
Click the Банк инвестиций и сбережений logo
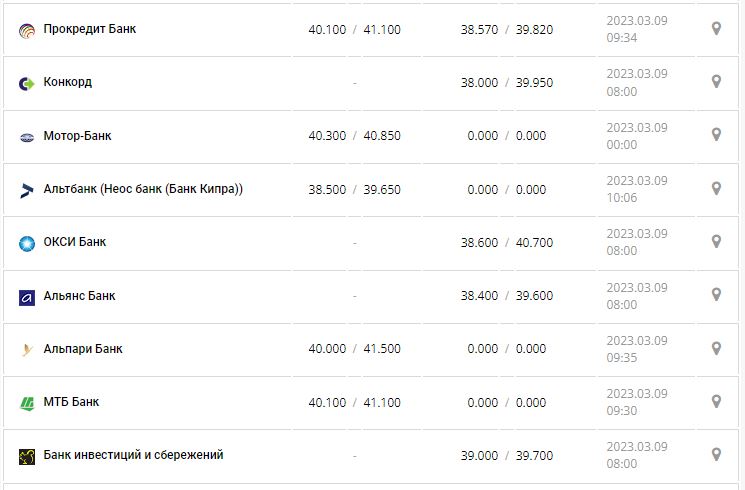pos(27,456)
